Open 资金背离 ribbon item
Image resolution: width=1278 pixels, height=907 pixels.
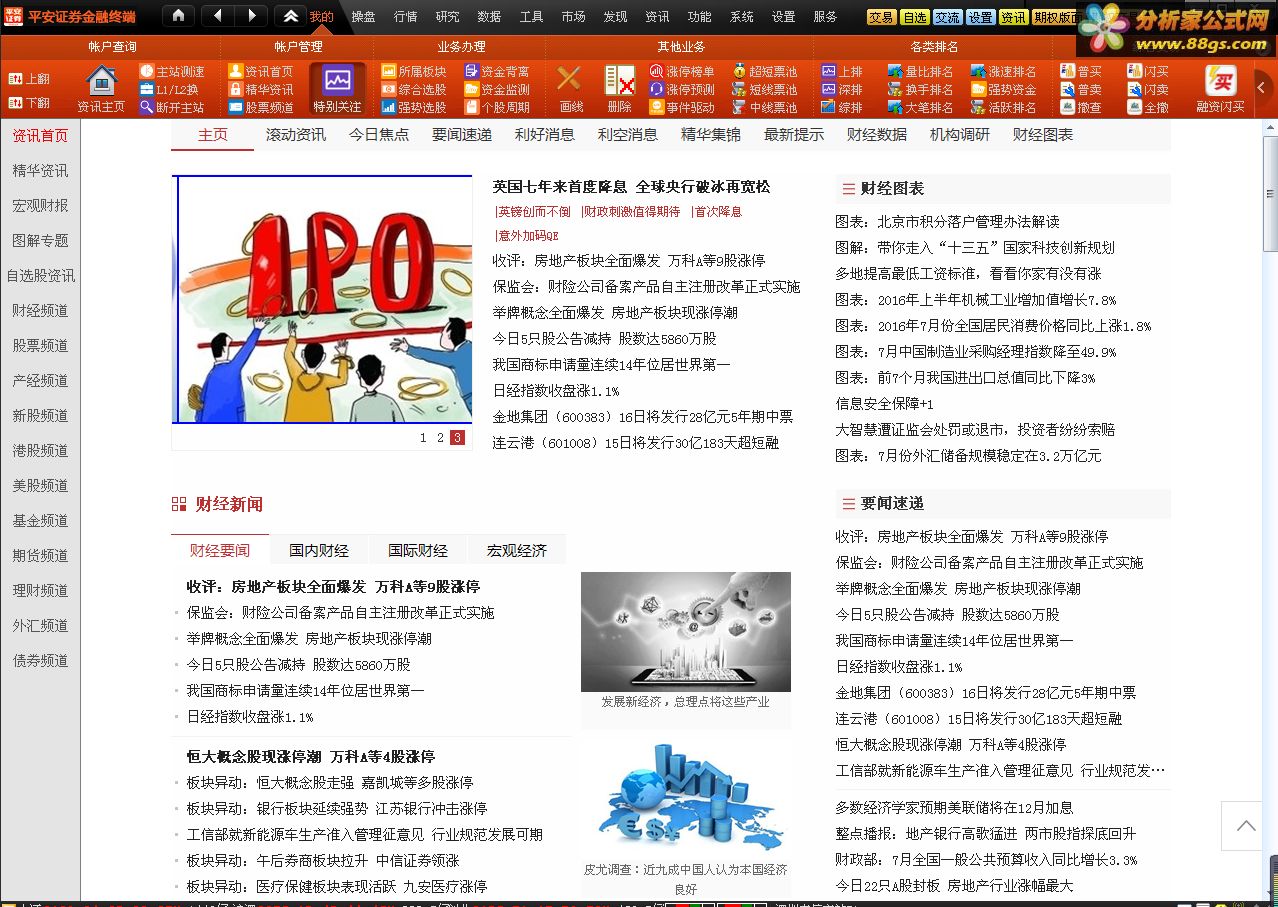click(x=497, y=71)
